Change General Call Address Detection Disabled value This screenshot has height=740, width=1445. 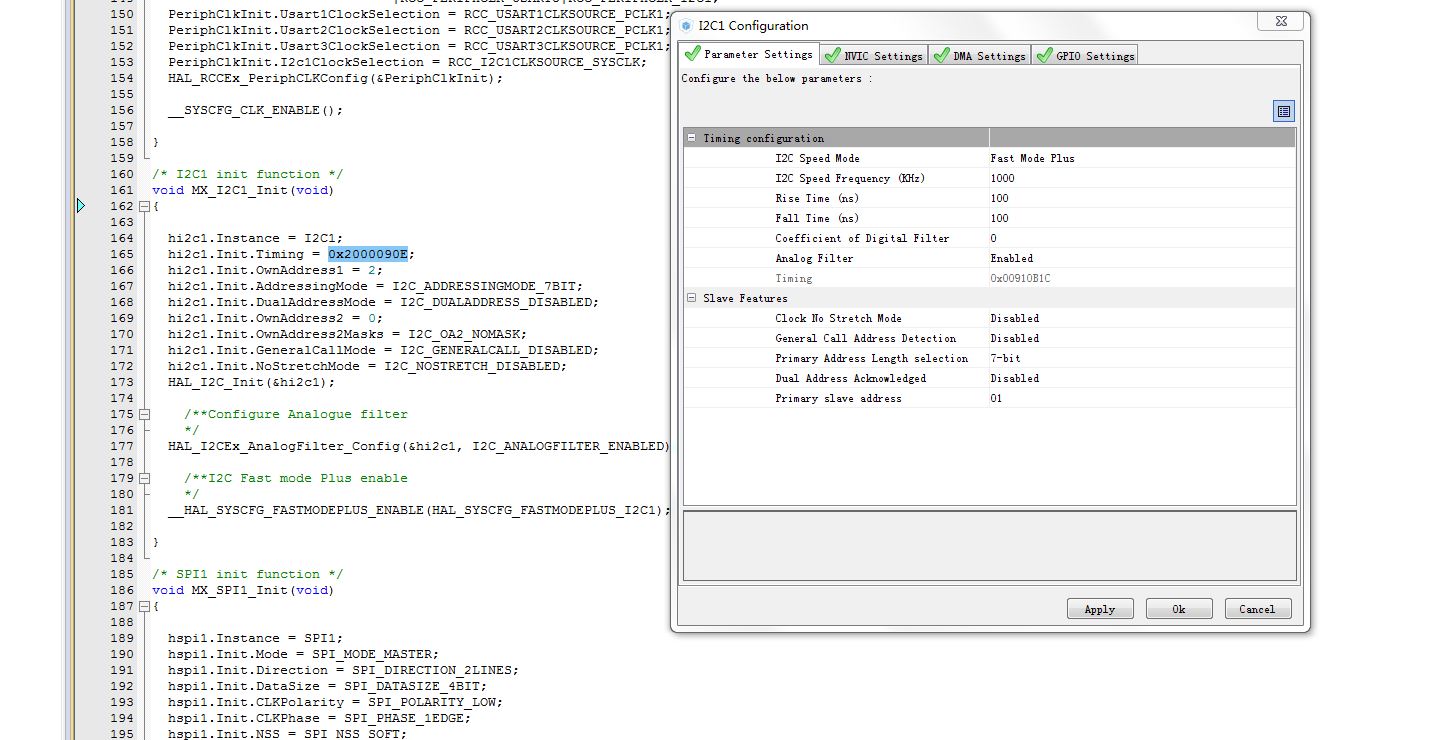(1142, 338)
